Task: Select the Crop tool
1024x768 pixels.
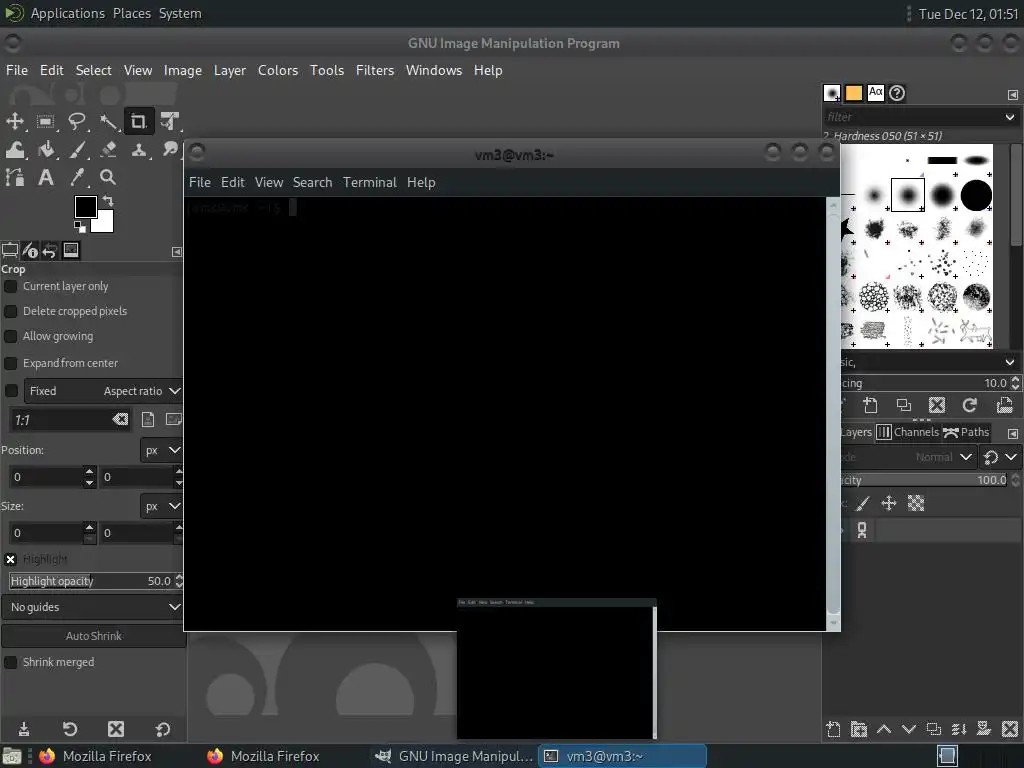Action: (138, 121)
